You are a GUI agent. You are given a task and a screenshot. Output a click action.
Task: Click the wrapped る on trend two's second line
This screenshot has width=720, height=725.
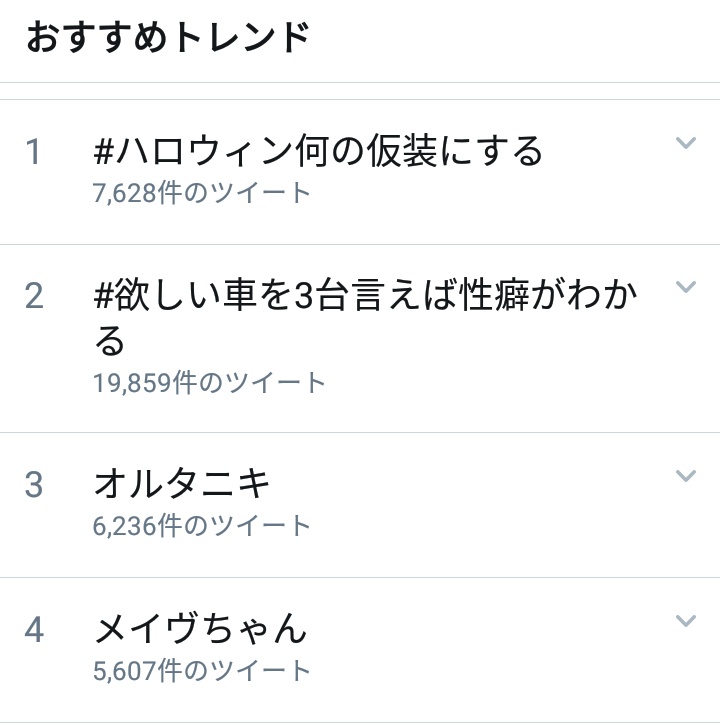tap(109, 342)
